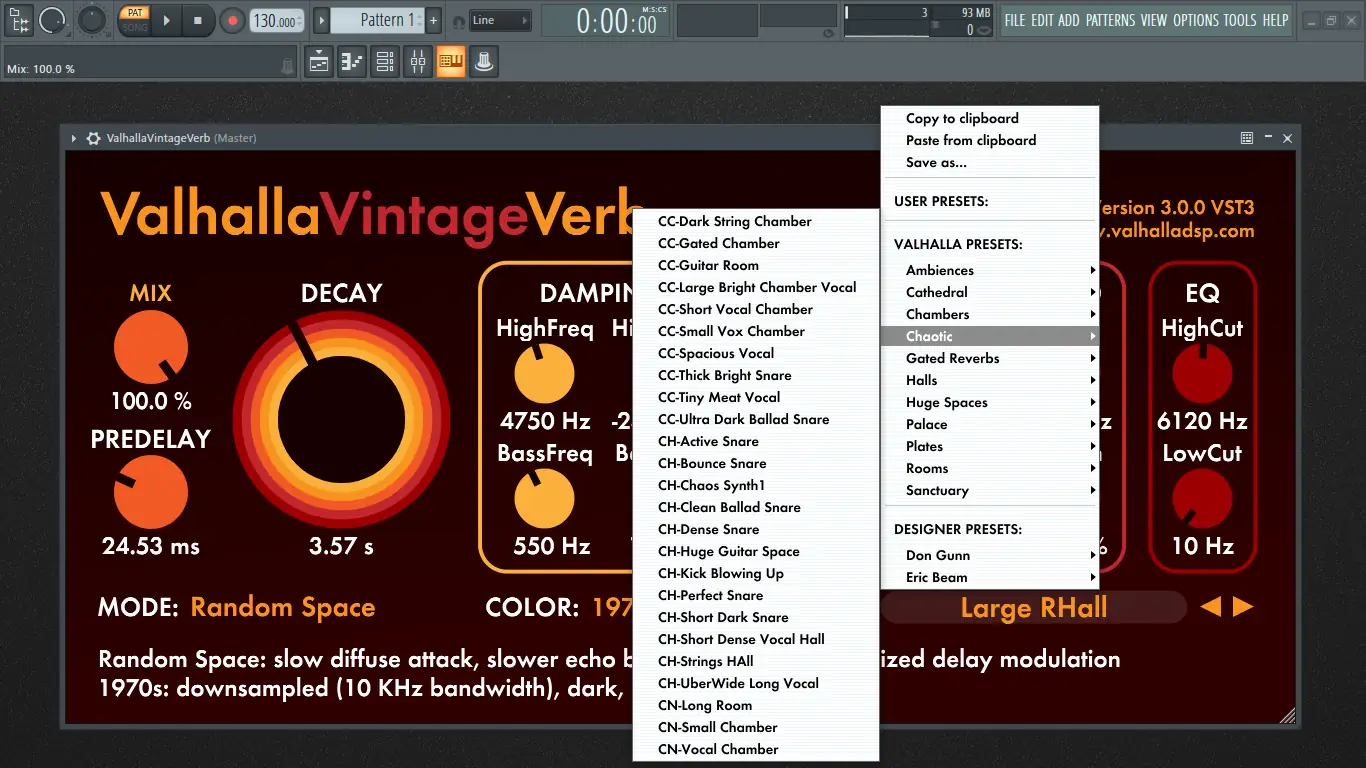Expand the Cathedral preset submenu
The height and width of the screenshot is (768, 1366).
[x=990, y=292]
